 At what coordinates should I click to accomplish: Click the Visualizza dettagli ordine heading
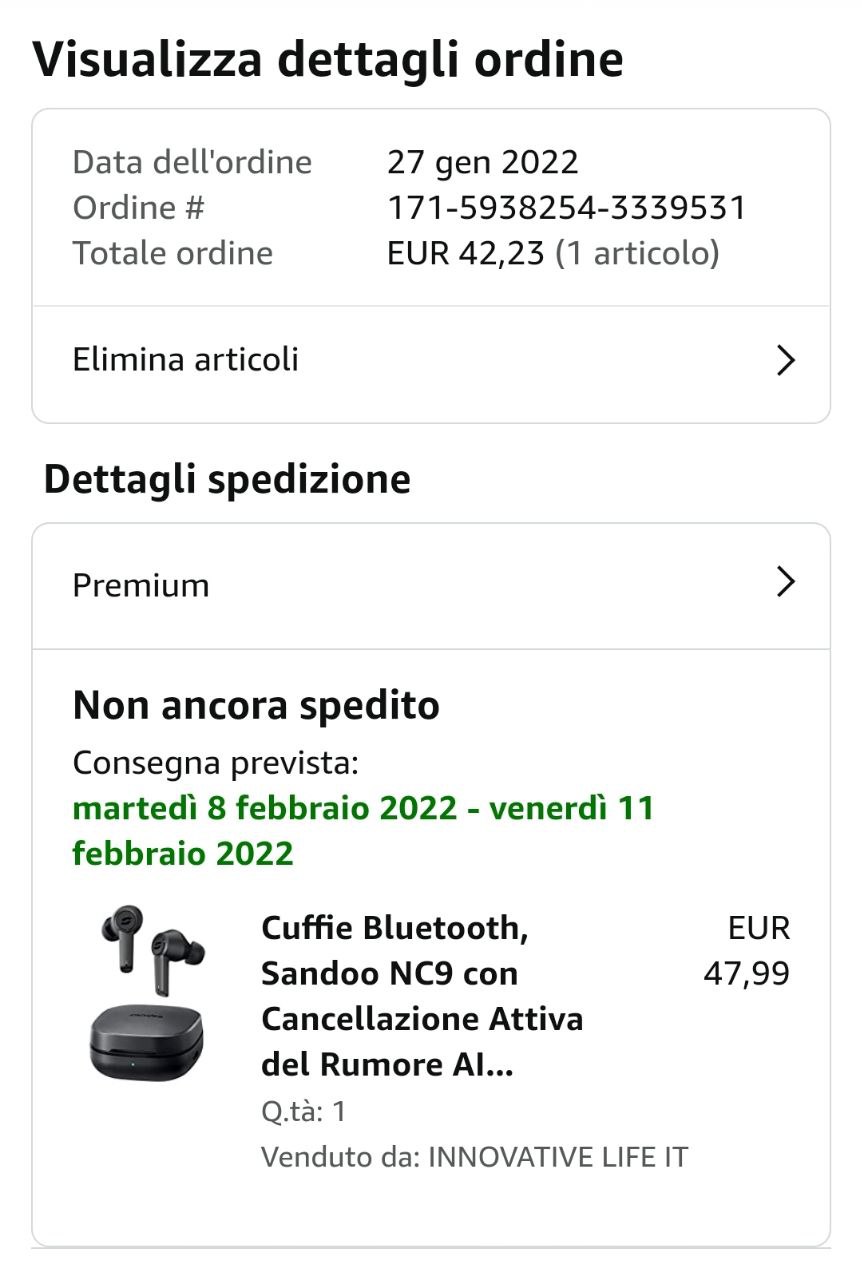[328, 60]
